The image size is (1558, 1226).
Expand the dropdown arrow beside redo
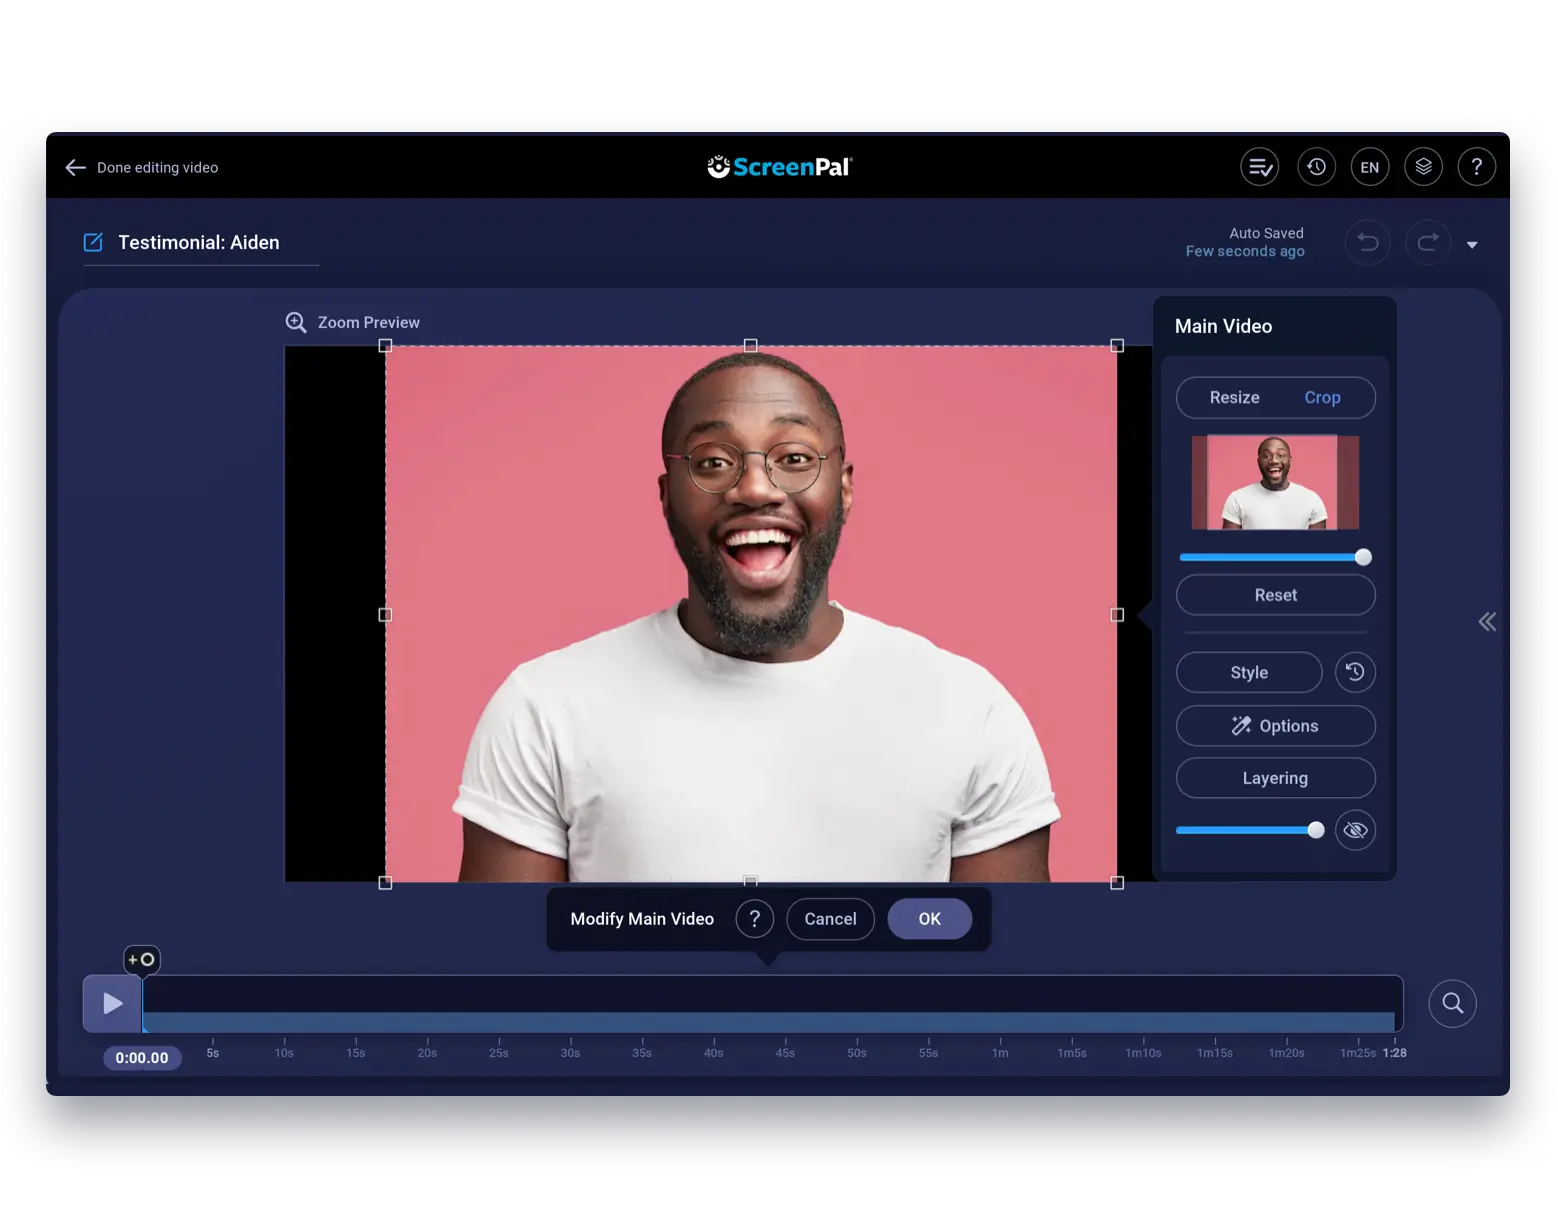pyautogui.click(x=1472, y=245)
